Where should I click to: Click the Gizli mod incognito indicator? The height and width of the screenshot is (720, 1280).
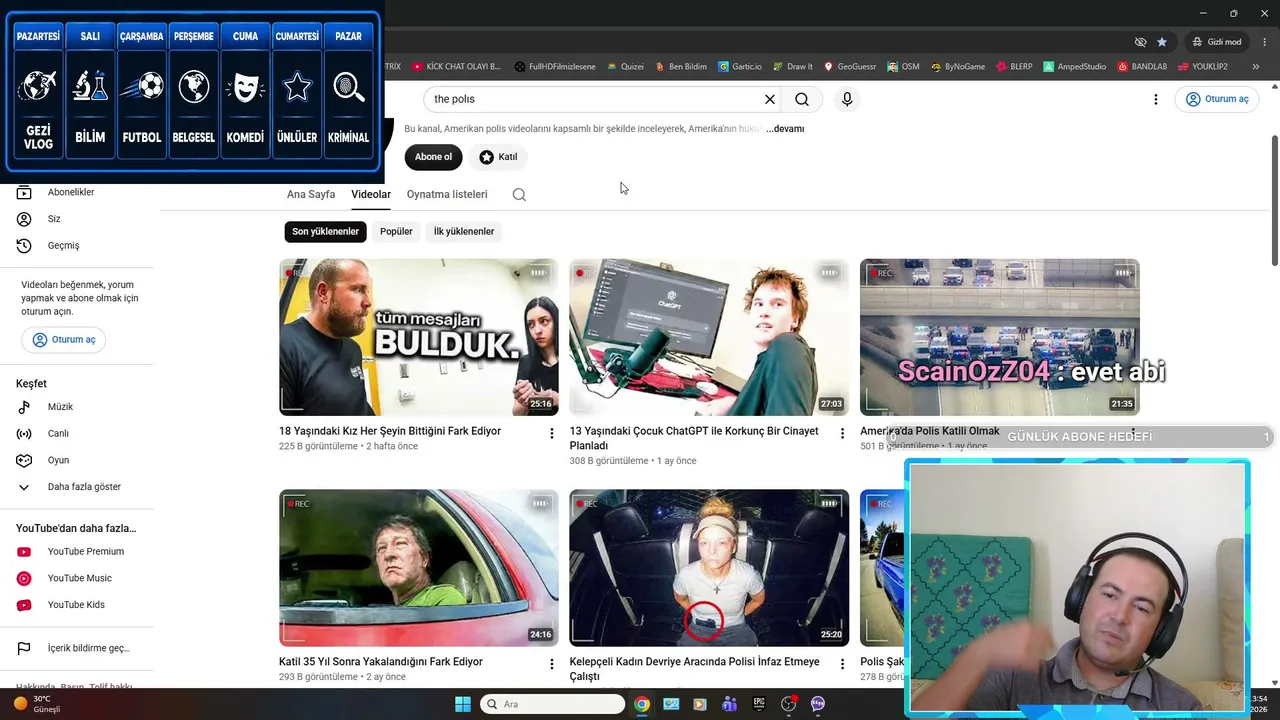coord(1216,42)
